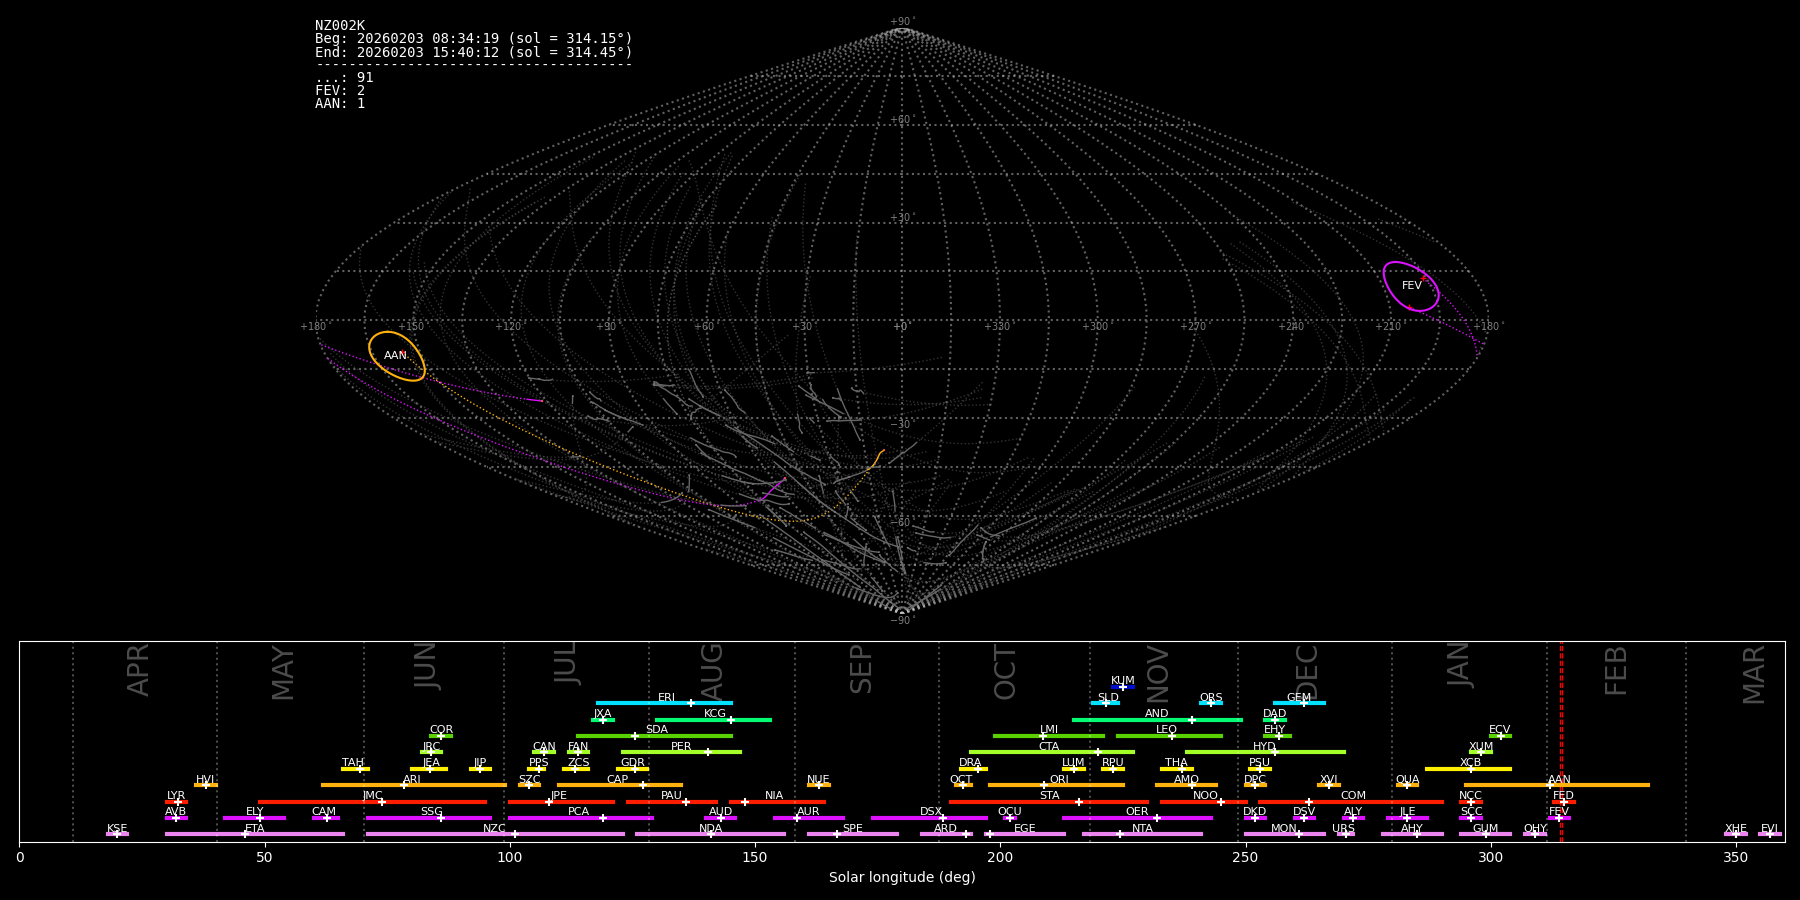Select the PCA shower bar
Viewport: 1800px width, 900px height.
580,818
